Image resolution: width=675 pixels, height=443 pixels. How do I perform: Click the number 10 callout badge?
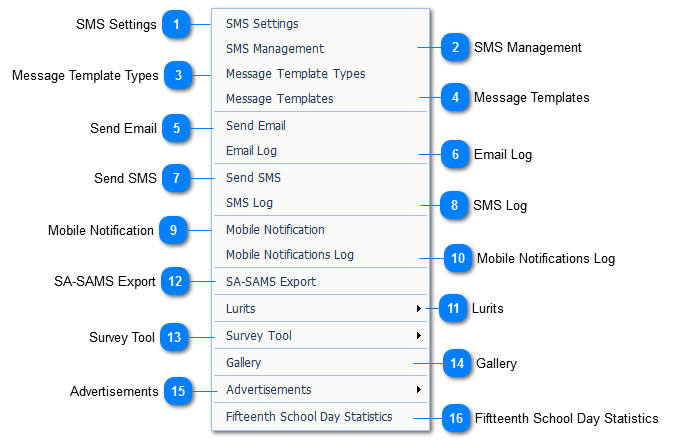458,258
